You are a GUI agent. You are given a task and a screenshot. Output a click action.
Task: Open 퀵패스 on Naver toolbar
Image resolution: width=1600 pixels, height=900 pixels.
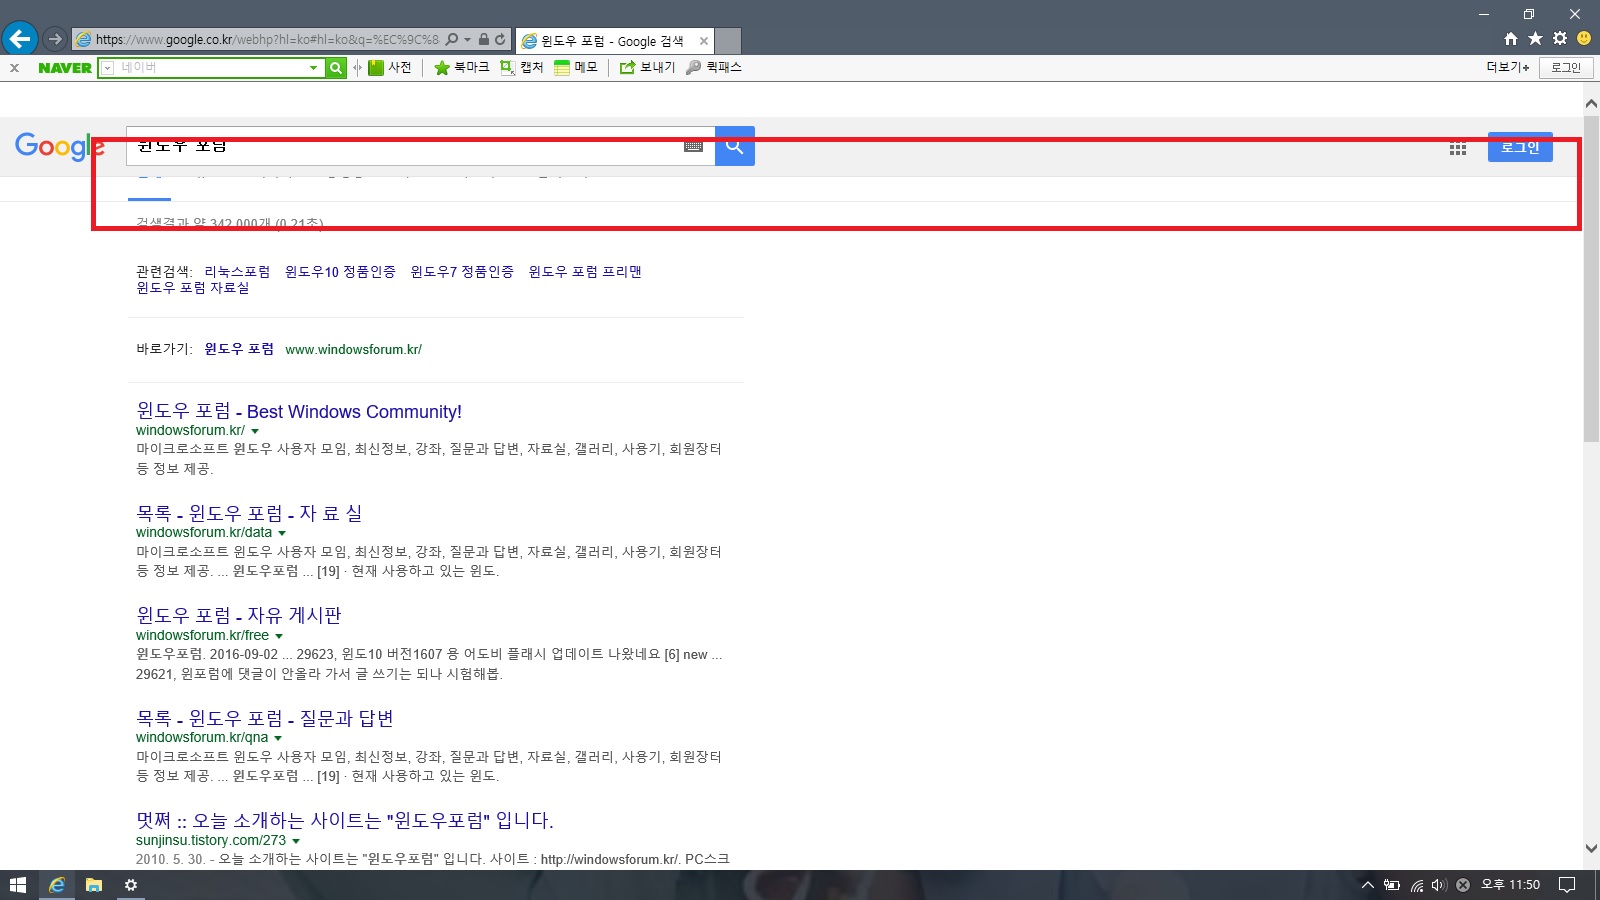pyautogui.click(x=714, y=68)
